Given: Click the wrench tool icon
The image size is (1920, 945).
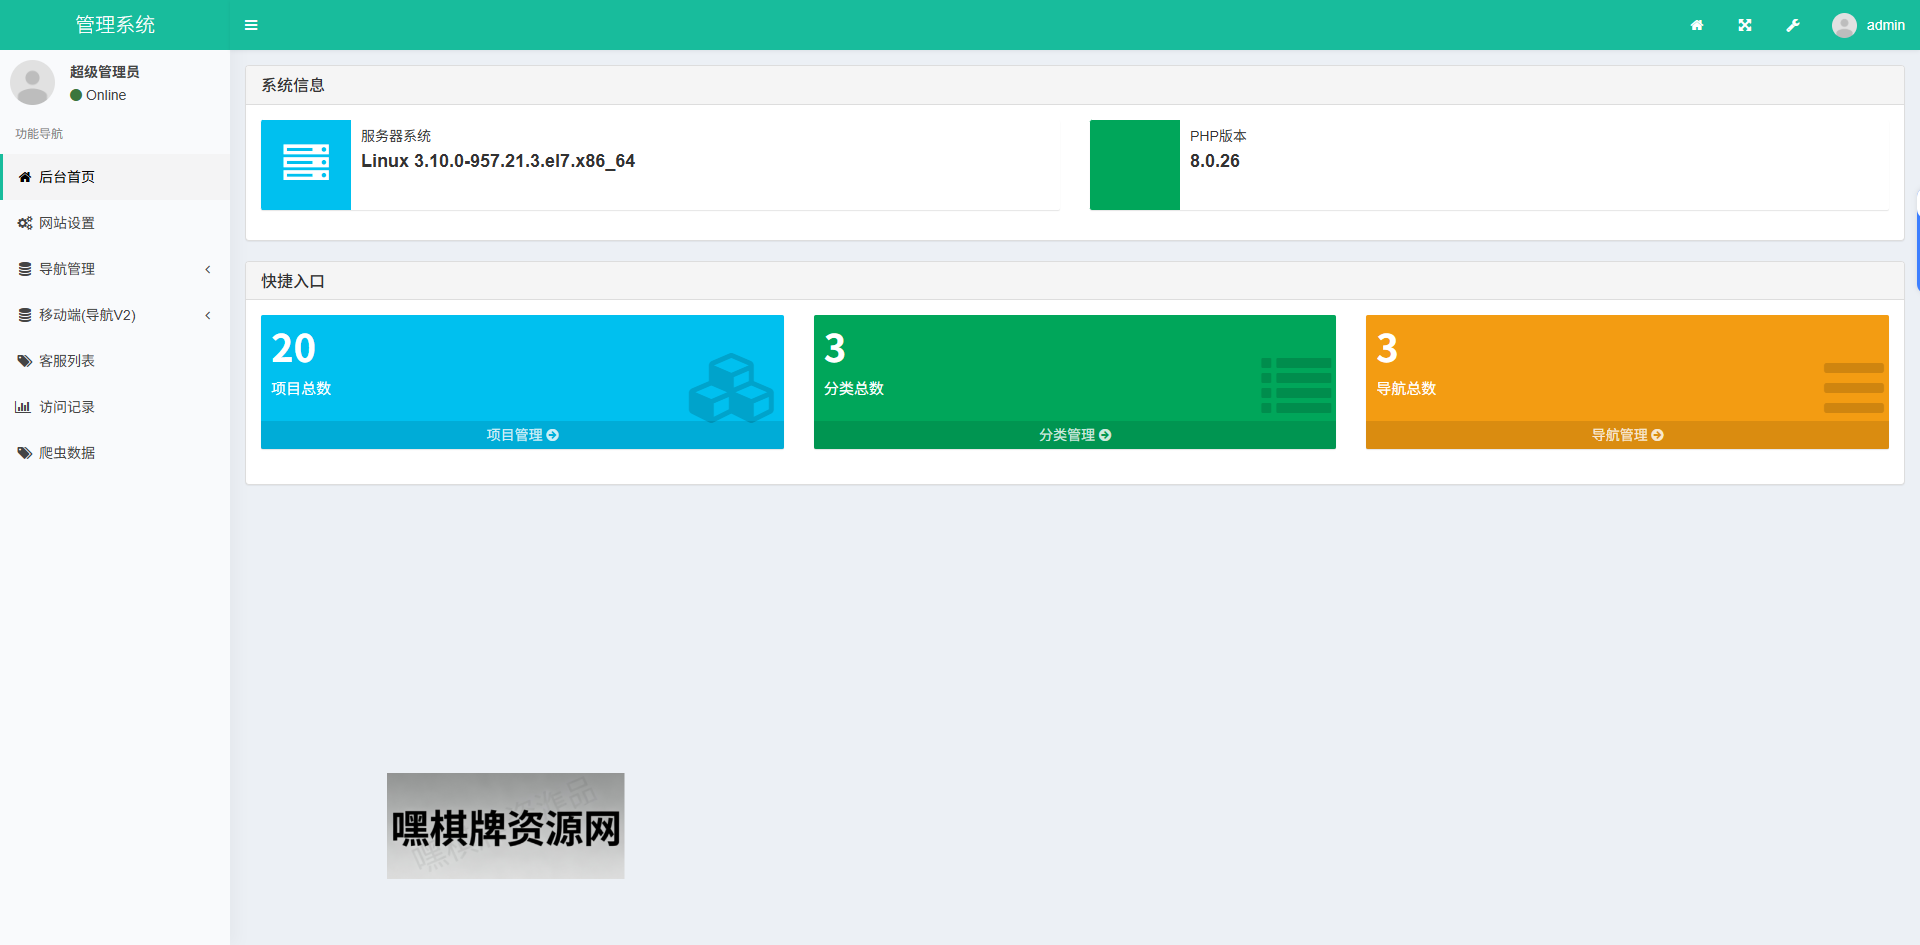Looking at the screenshot, I should click(x=1793, y=25).
